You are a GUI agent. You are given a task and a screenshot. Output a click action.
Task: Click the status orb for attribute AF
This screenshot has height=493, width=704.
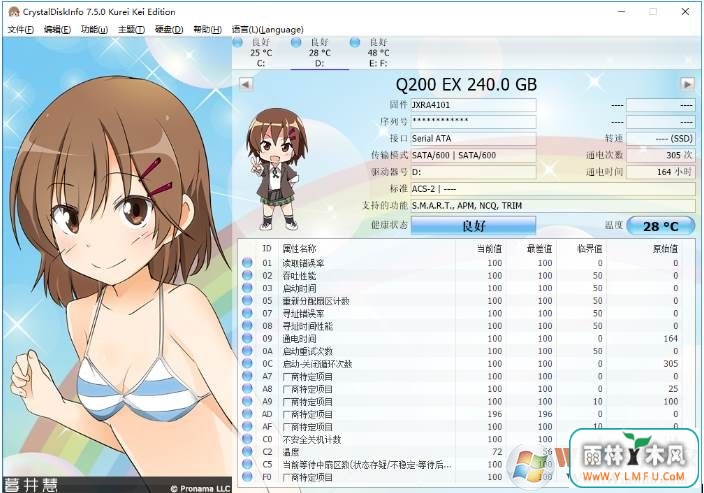(x=247, y=426)
